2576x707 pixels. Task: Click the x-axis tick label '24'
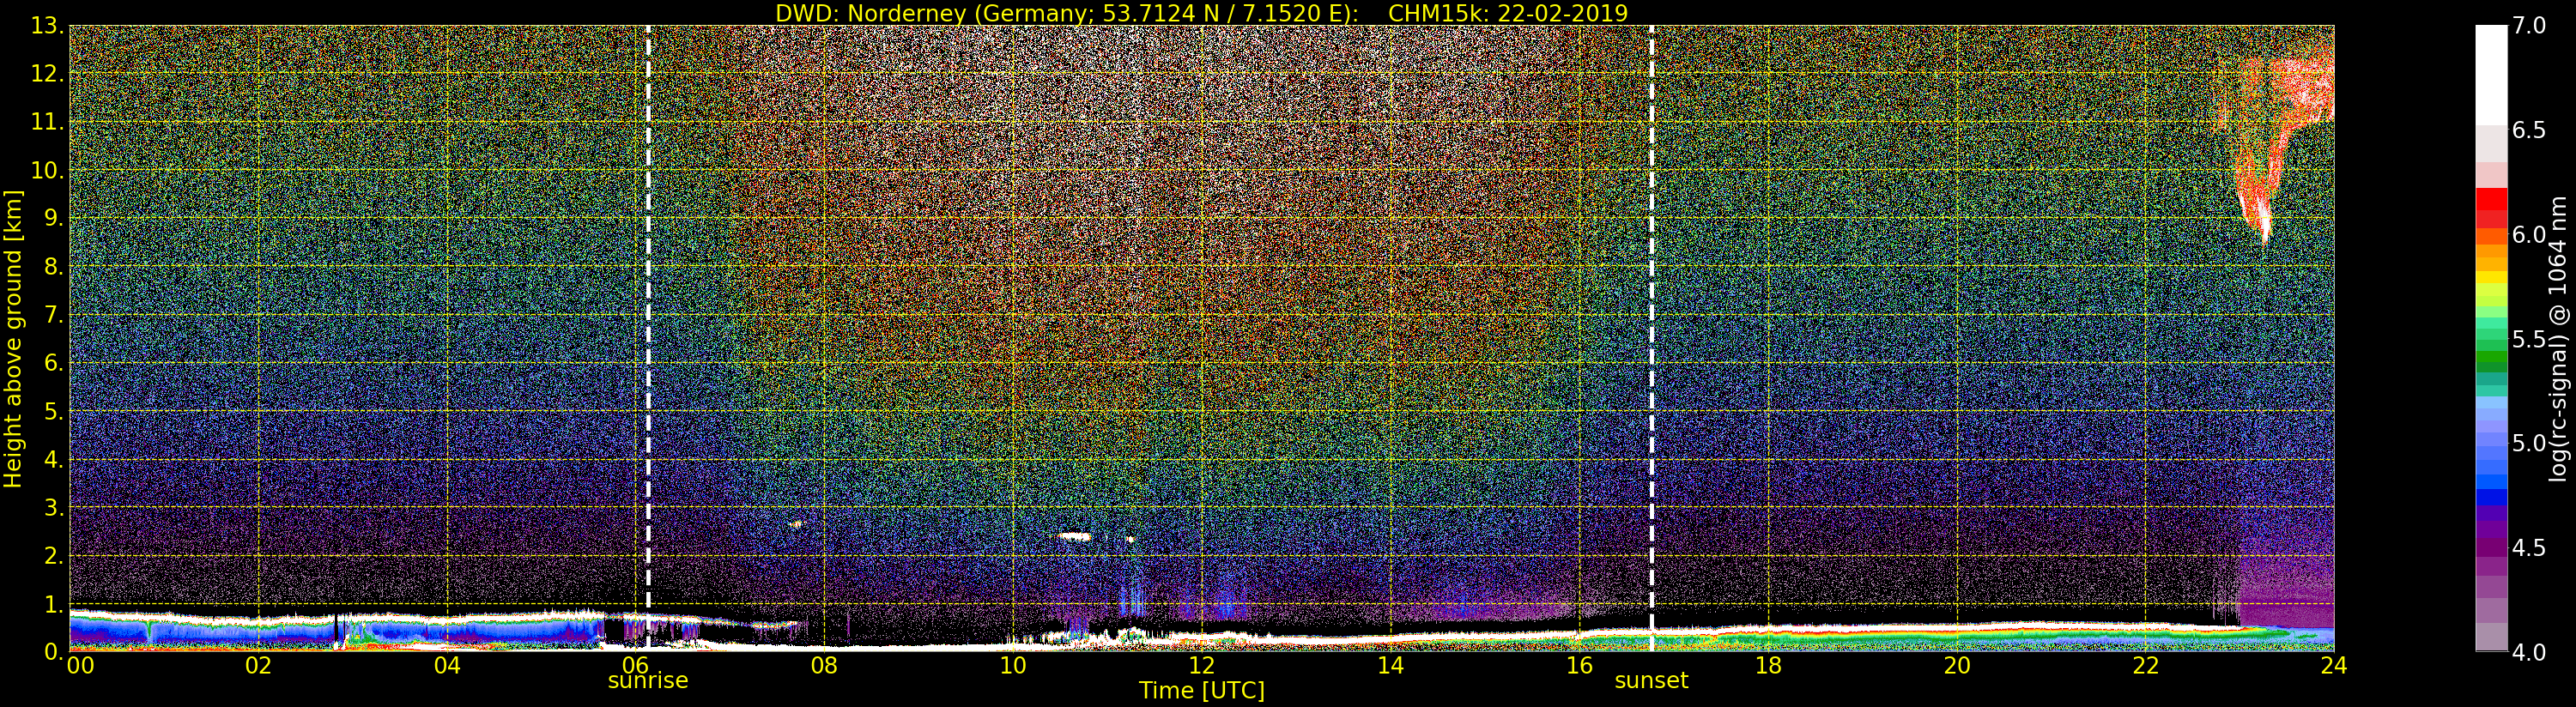[2333, 665]
